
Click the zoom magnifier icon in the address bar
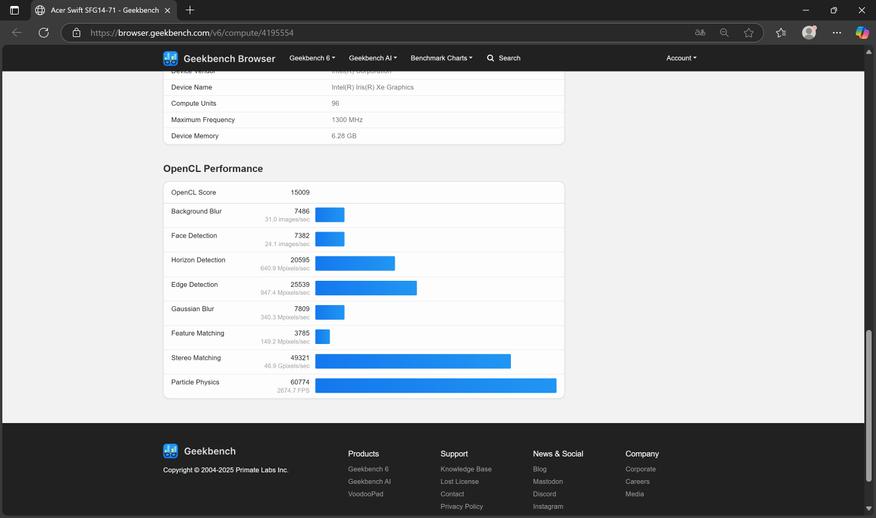(x=724, y=32)
